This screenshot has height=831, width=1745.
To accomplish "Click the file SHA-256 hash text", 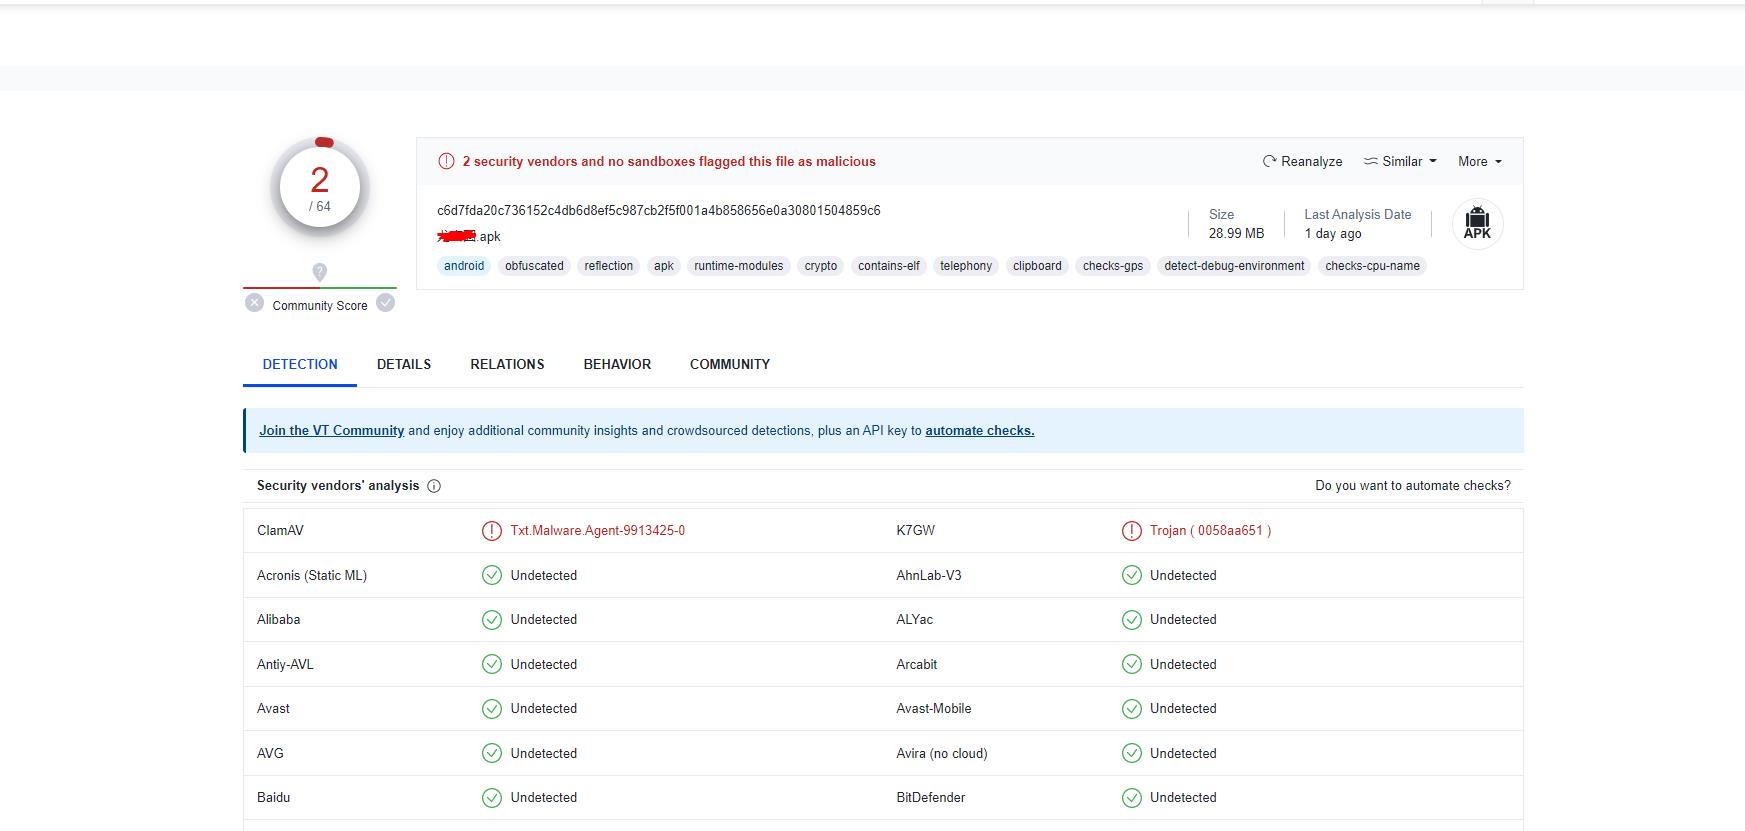I will [x=659, y=210].
